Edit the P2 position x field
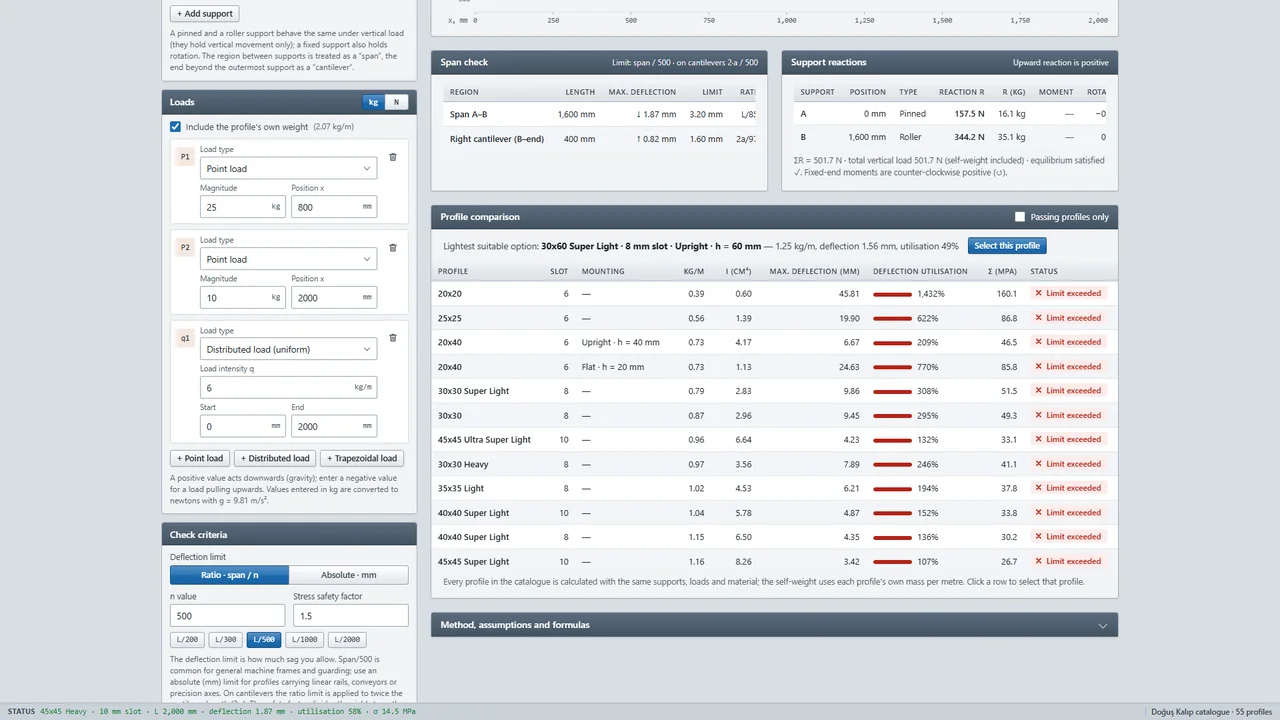Screen dimensions: 1280x720 (334, 297)
